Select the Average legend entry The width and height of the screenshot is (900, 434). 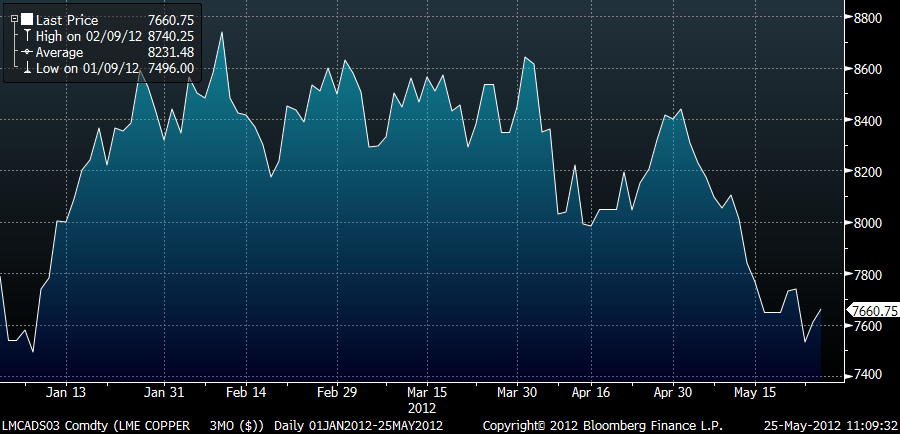click(60, 52)
